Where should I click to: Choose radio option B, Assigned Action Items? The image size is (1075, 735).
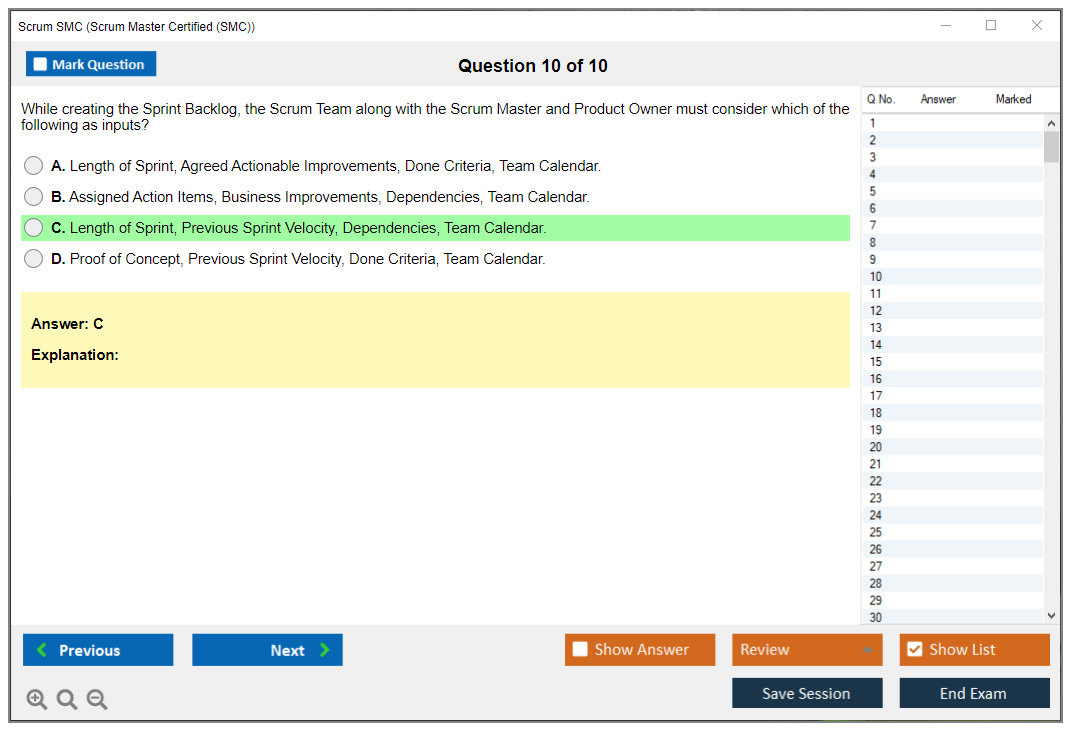[x=34, y=197]
